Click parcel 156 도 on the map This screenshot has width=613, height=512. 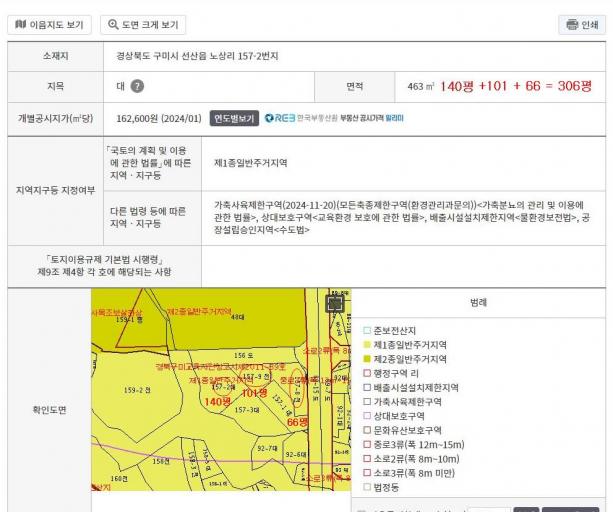244,355
